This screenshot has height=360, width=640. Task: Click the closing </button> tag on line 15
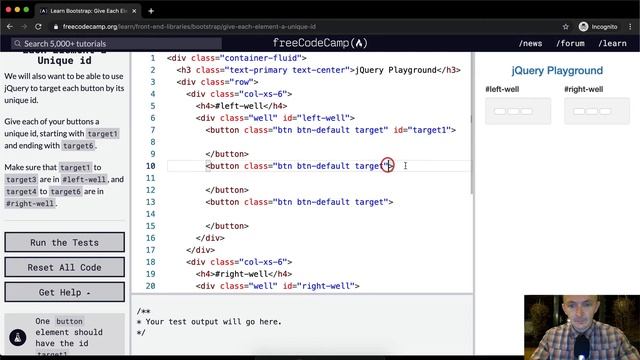[x=227, y=226]
